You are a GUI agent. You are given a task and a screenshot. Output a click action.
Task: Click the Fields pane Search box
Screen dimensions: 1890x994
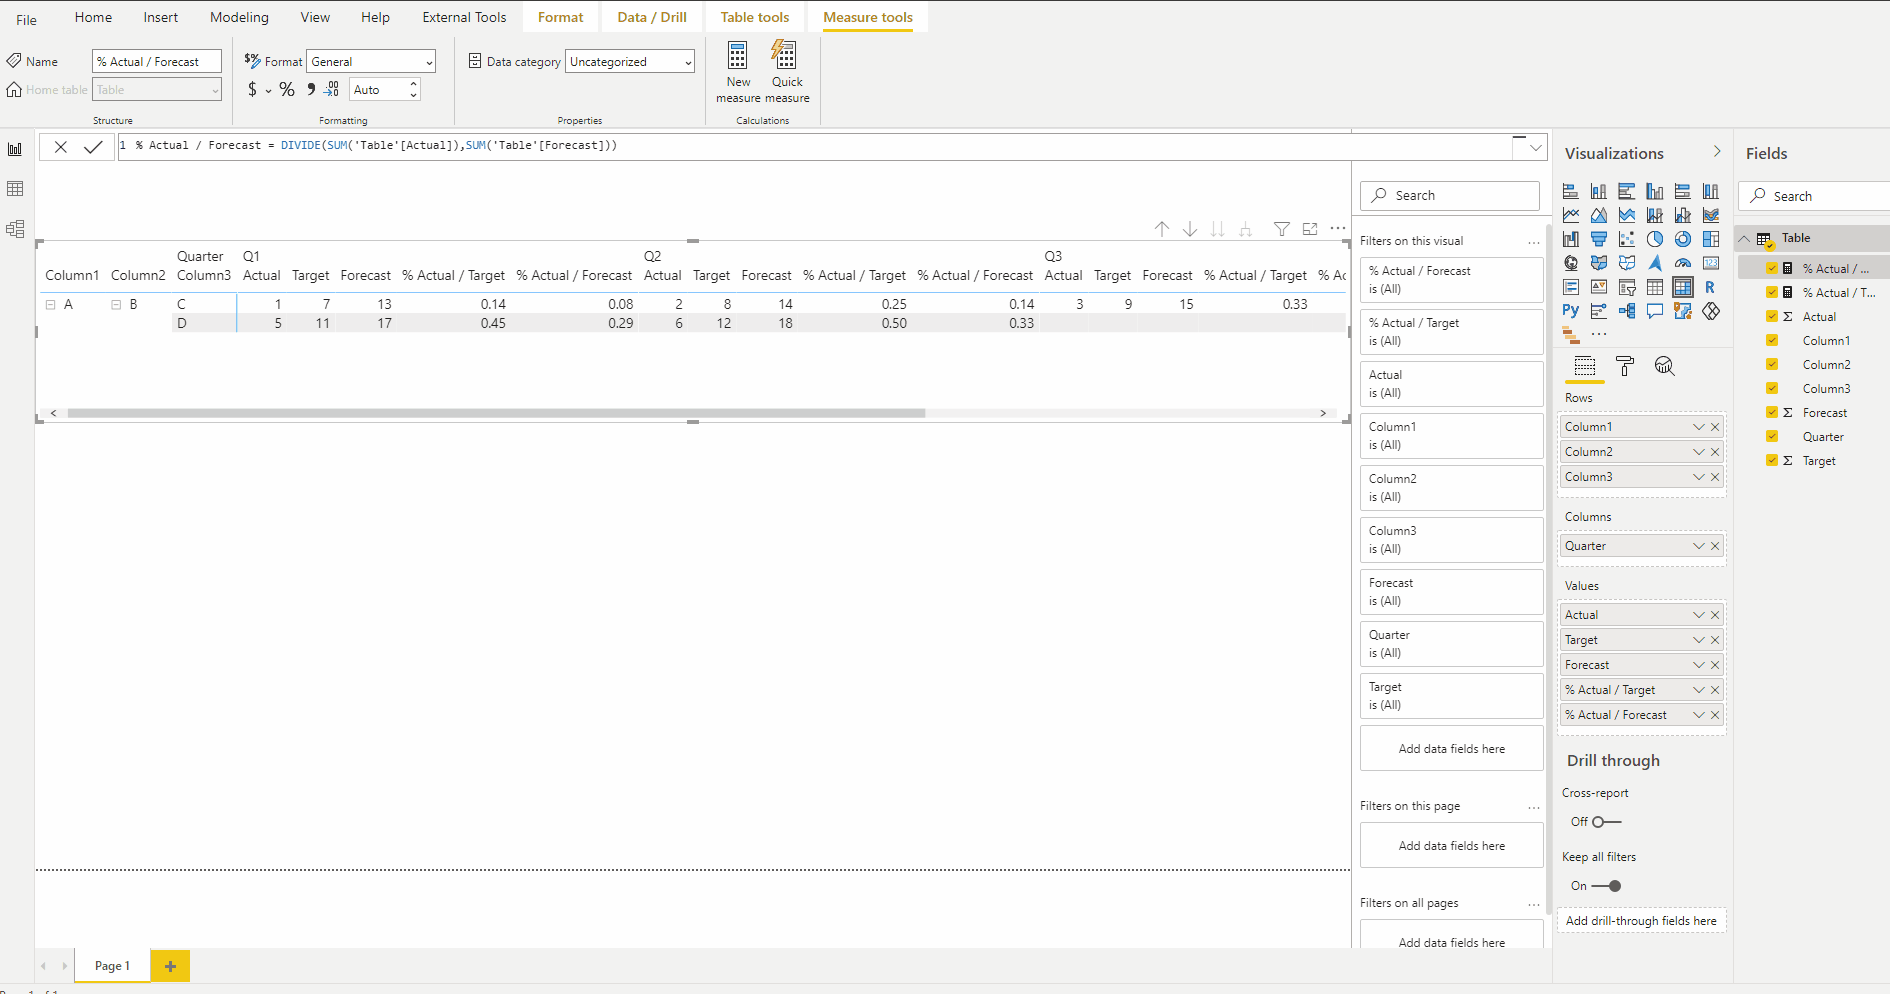click(1814, 196)
